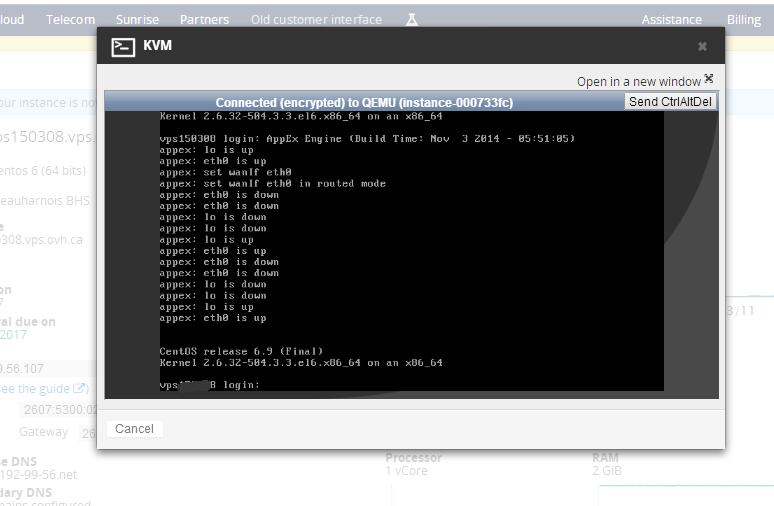Open the 'See the guide' link behind the dialog
Image resolution: width=774 pixels, height=506 pixels.
[43, 389]
